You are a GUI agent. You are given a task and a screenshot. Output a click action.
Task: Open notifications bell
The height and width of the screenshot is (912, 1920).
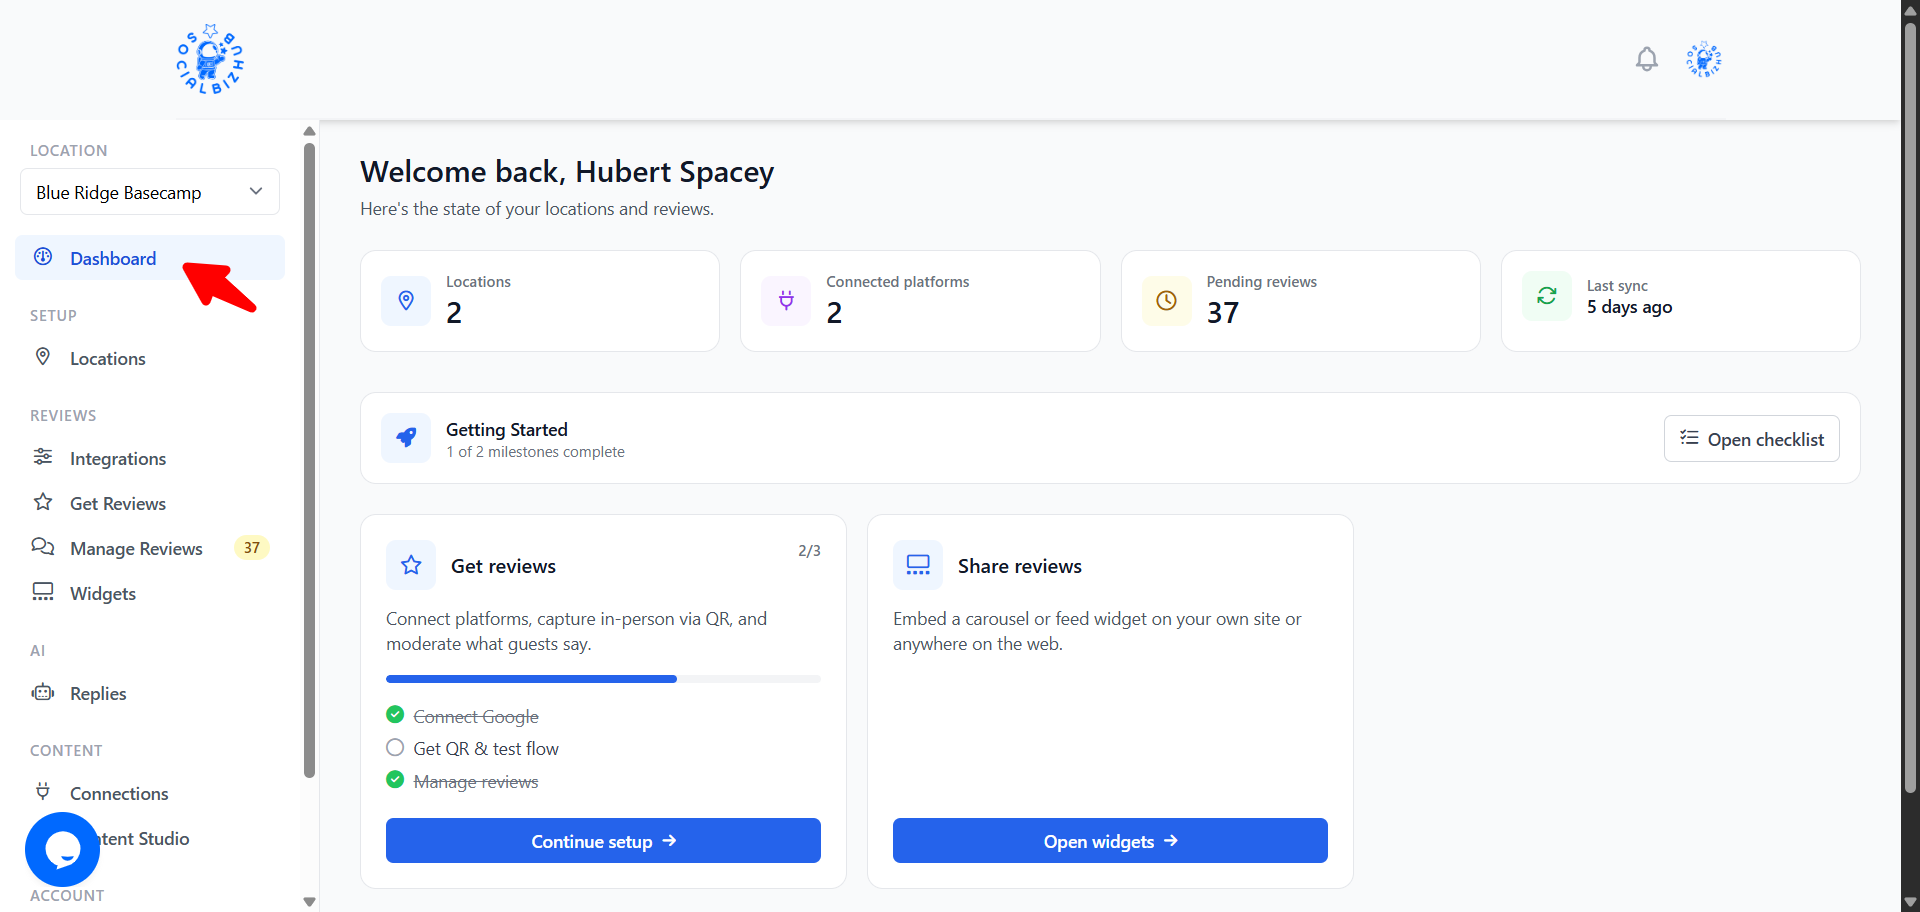pos(1646,59)
